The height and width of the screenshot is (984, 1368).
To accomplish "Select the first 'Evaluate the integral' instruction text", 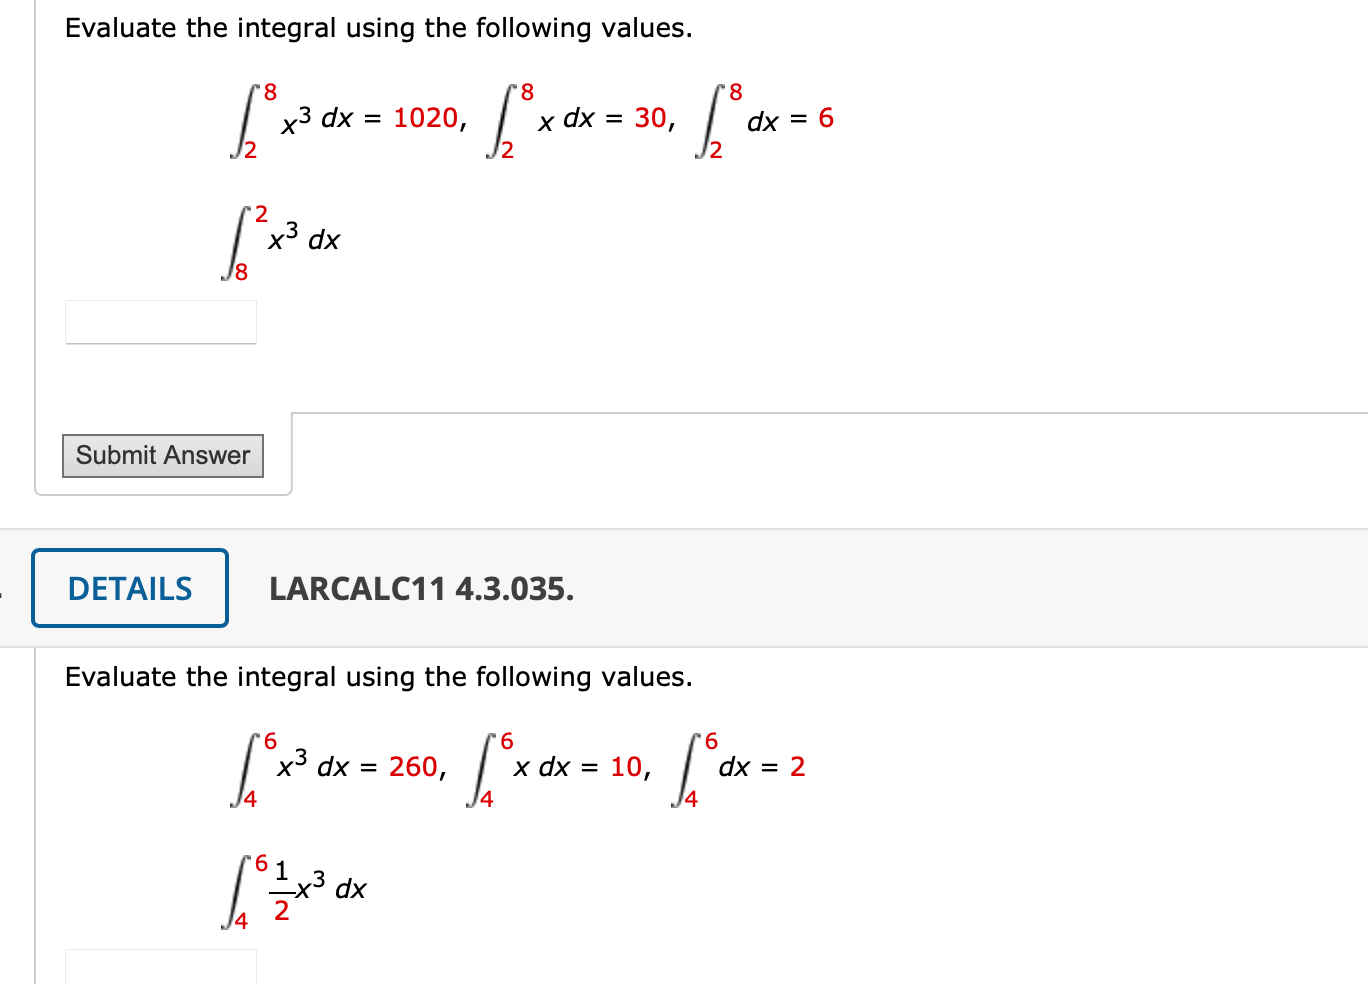I will pos(378,27).
